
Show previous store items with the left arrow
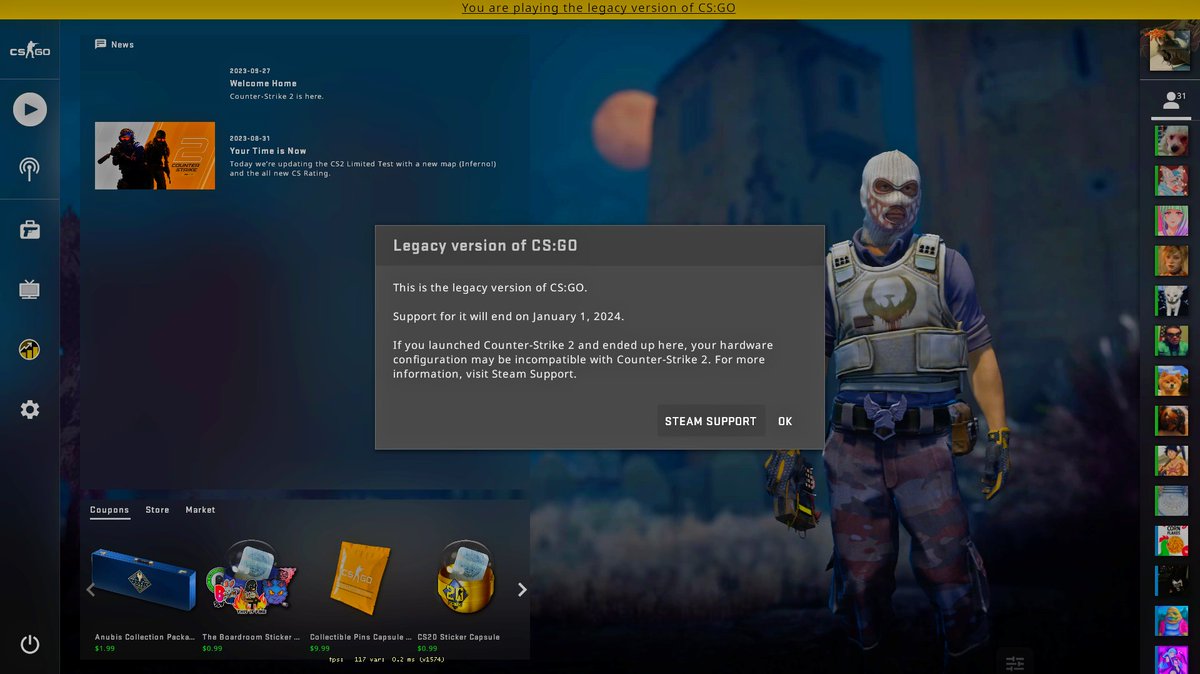click(x=90, y=590)
